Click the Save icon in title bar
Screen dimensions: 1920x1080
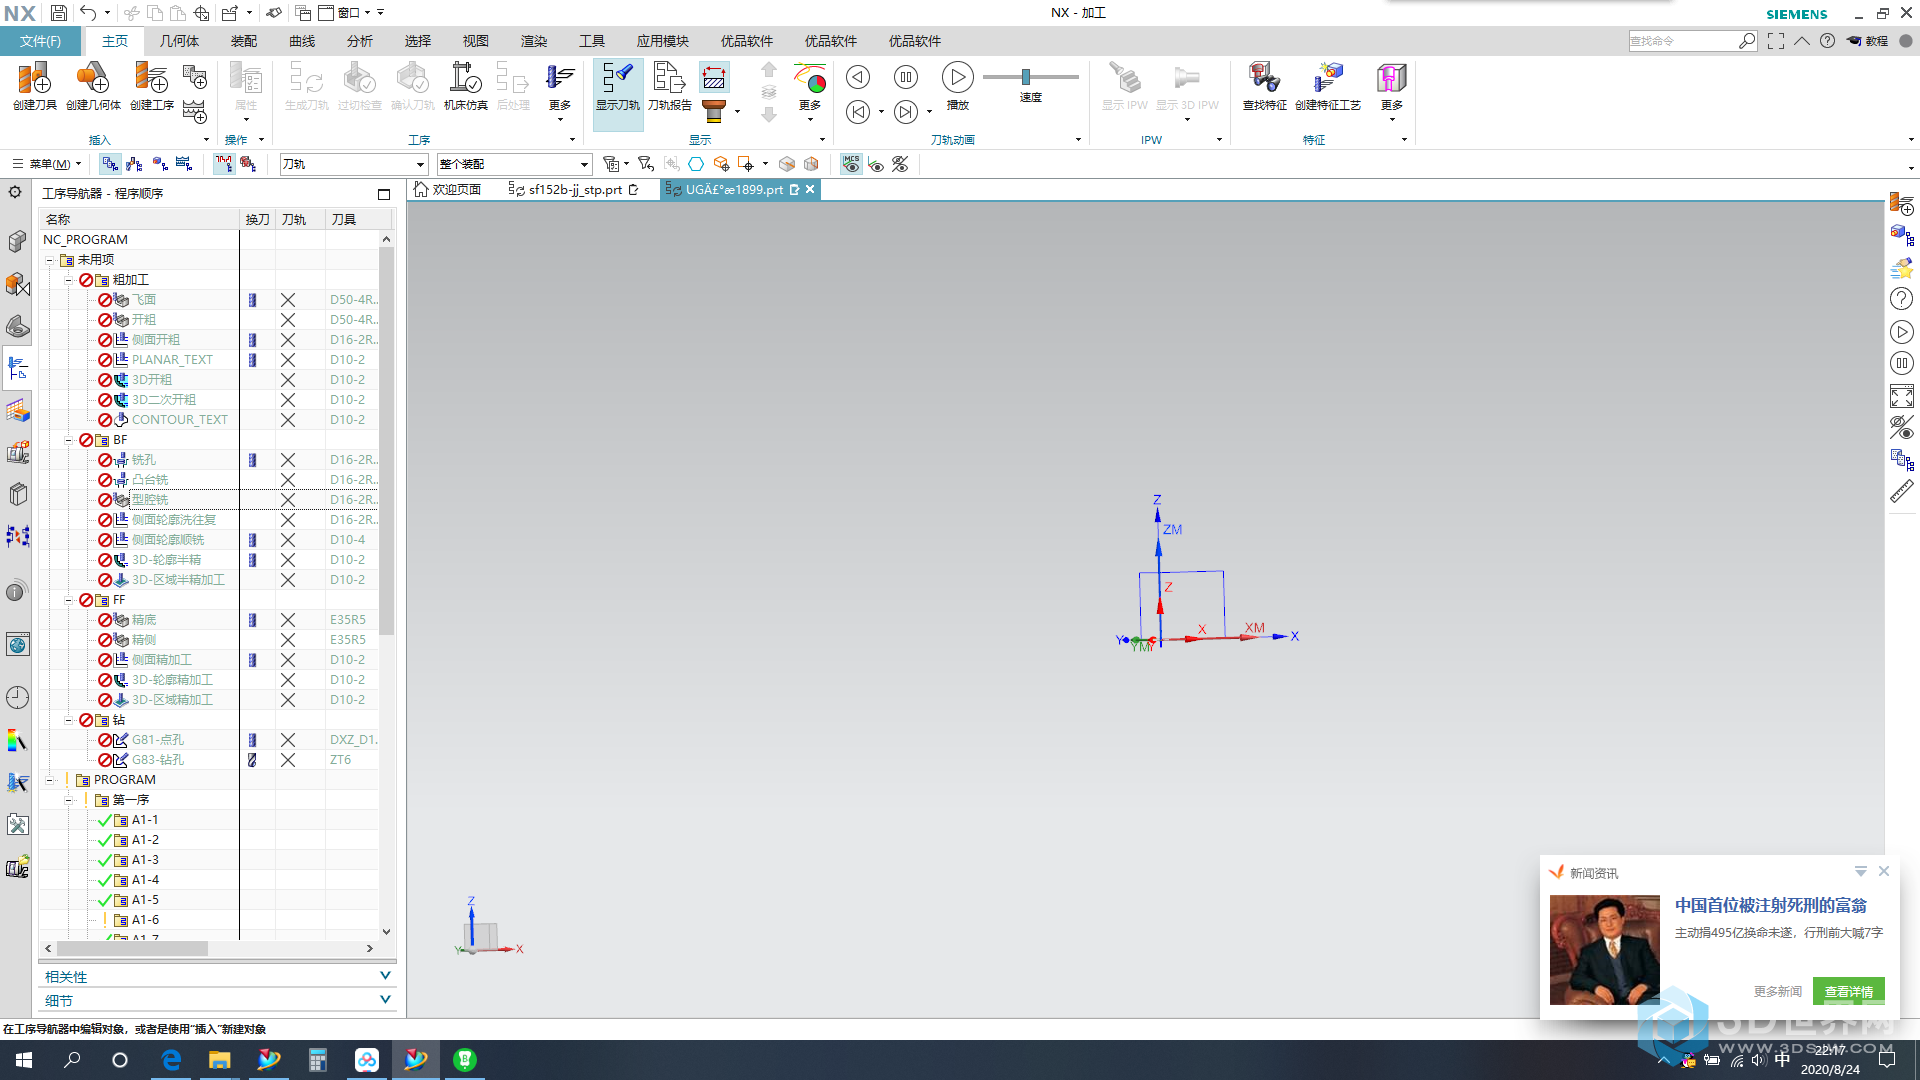point(59,13)
